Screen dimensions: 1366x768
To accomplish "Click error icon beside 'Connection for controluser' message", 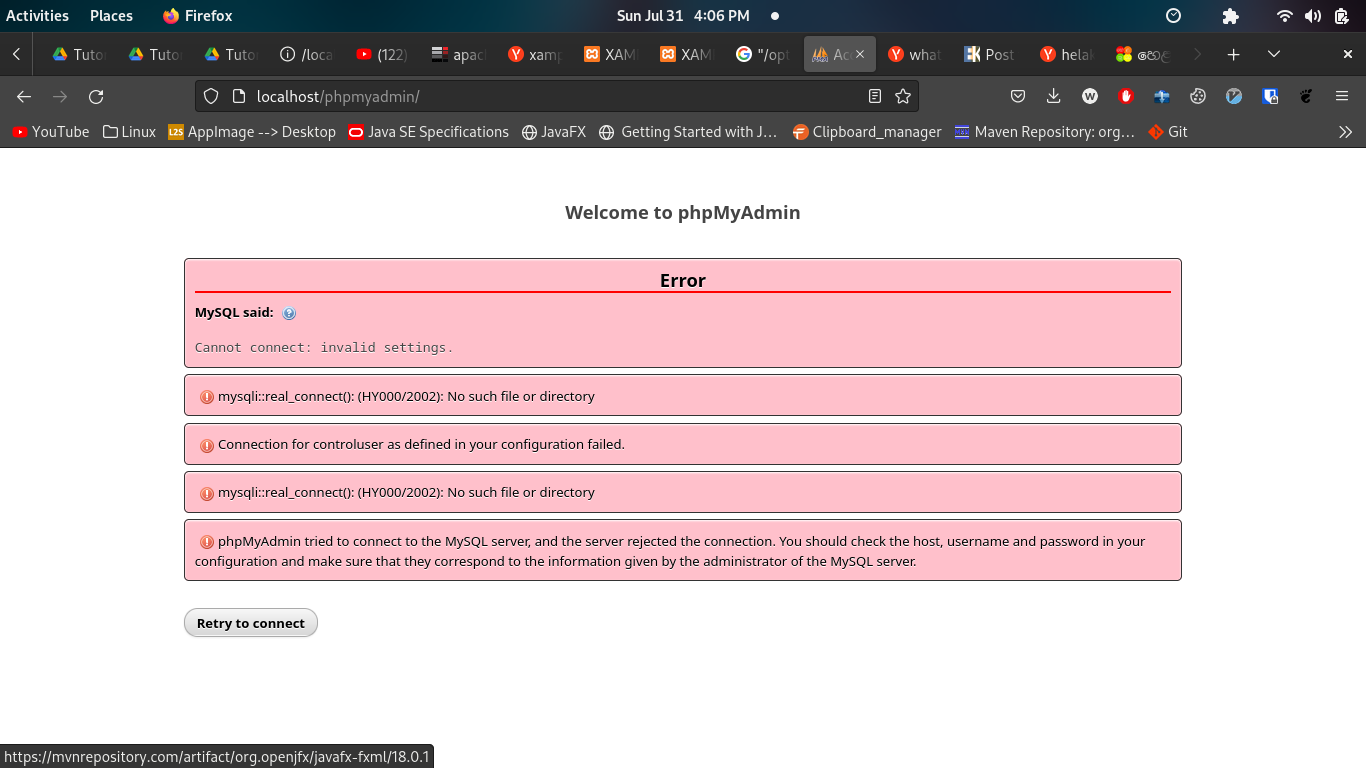I will tap(207, 445).
